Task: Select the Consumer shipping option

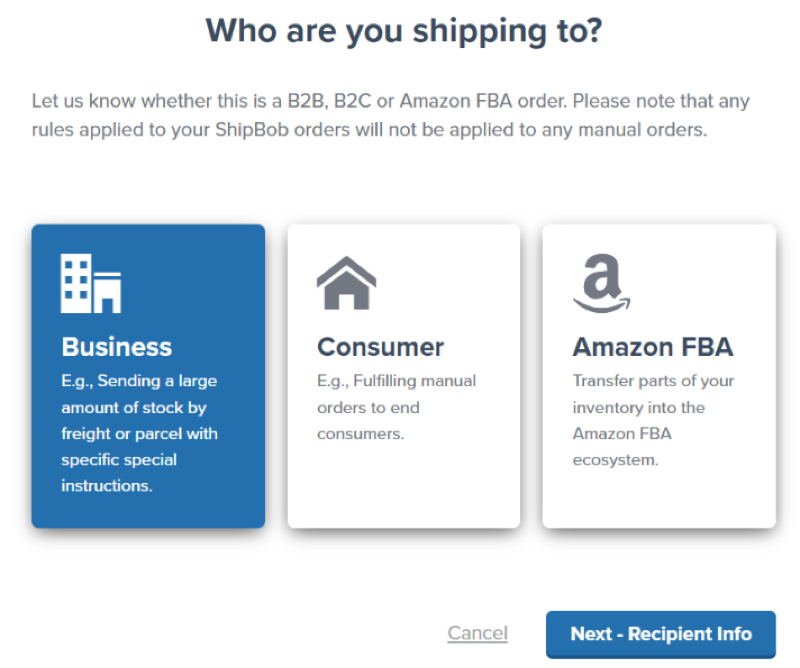Action: pyautogui.click(x=403, y=375)
